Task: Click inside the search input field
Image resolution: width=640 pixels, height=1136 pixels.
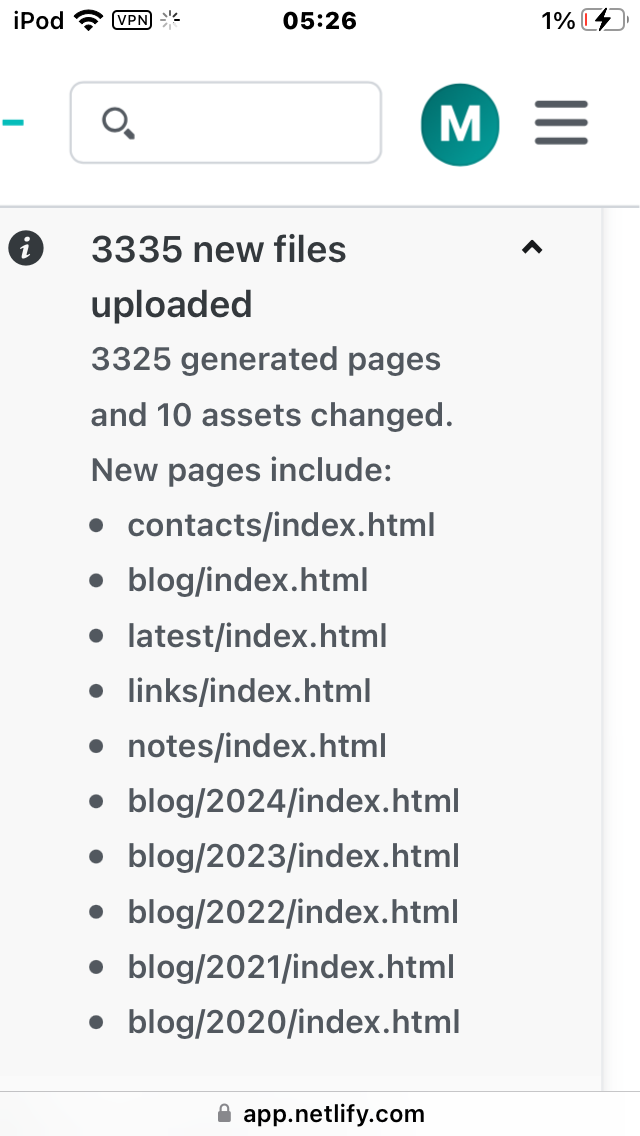Action: [250, 123]
